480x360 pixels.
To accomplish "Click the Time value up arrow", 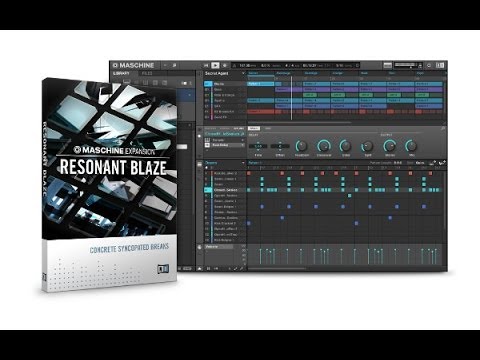I will 258,142.
